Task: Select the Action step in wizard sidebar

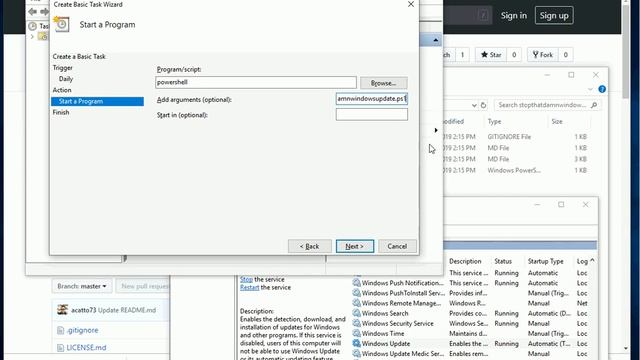Action: (x=62, y=90)
